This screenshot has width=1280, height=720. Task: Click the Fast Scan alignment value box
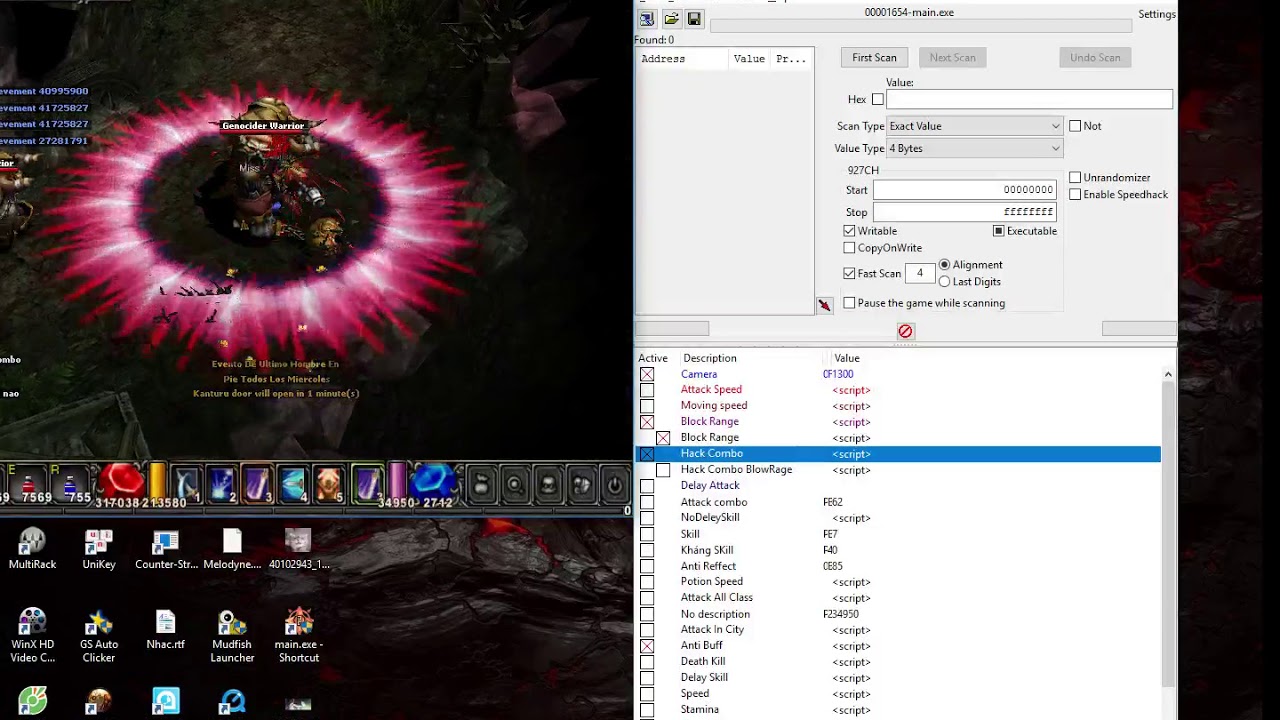coord(920,273)
